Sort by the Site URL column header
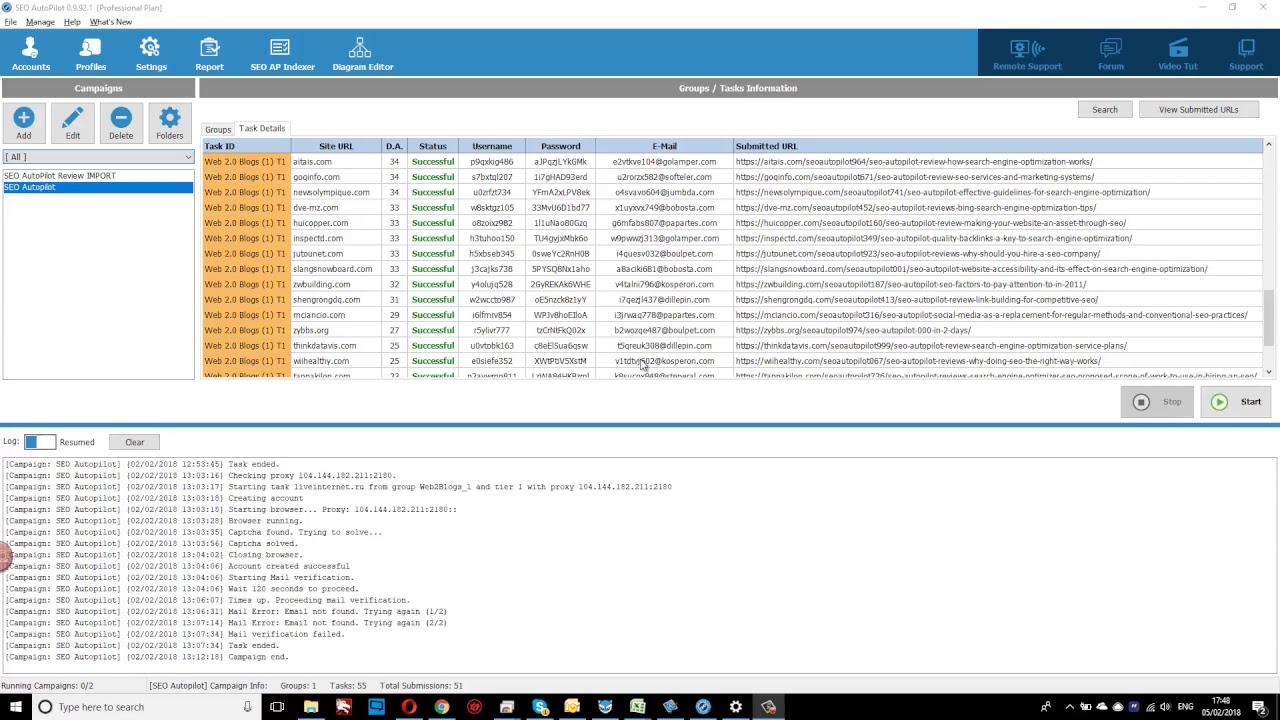Viewport: 1280px width, 720px height. click(336, 146)
